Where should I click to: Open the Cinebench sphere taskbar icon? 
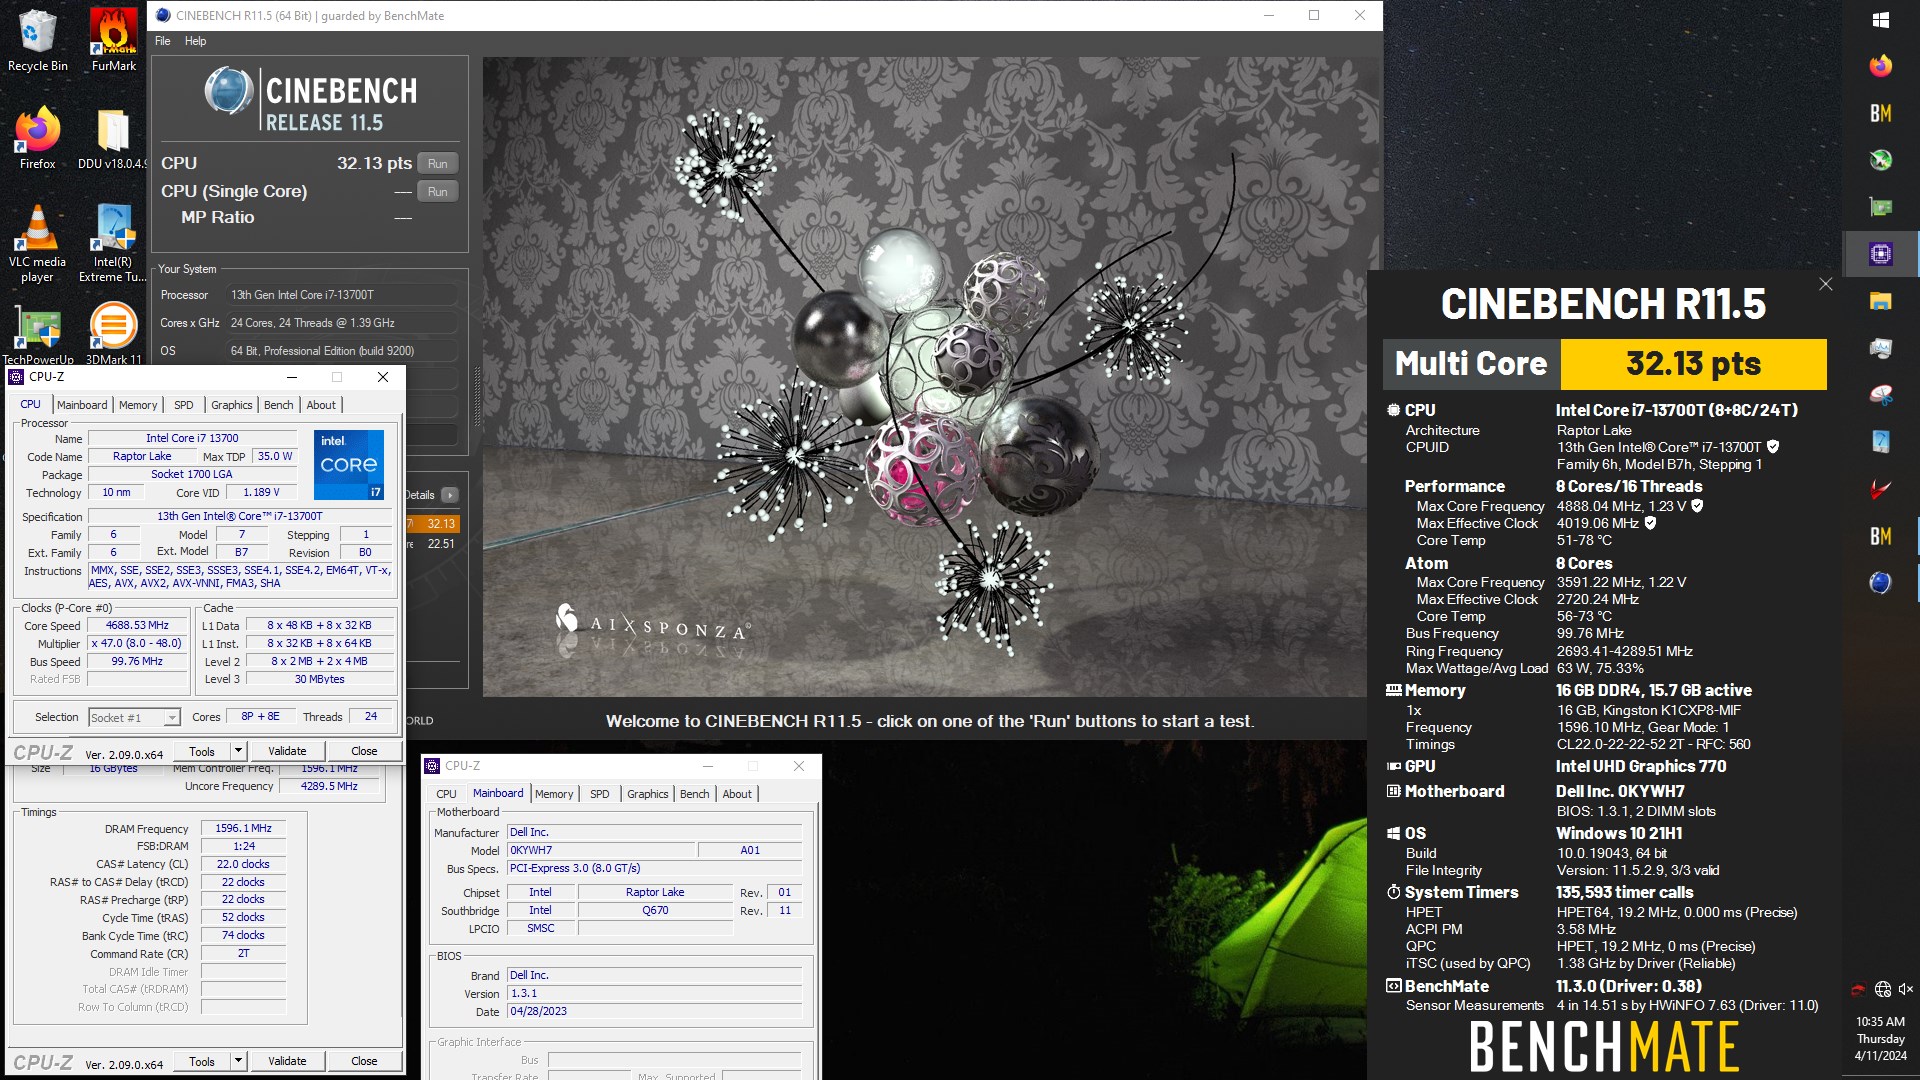[x=1880, y=583]
